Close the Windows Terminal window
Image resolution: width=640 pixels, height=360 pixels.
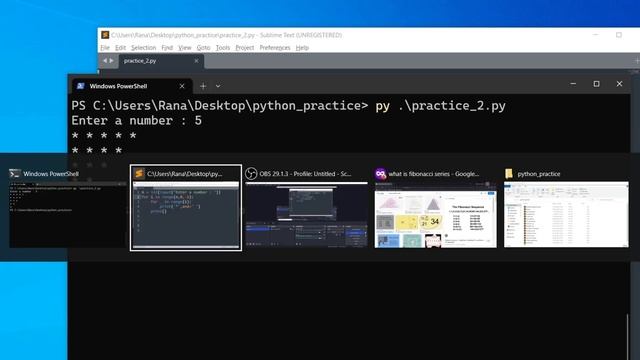click(619, 84)
